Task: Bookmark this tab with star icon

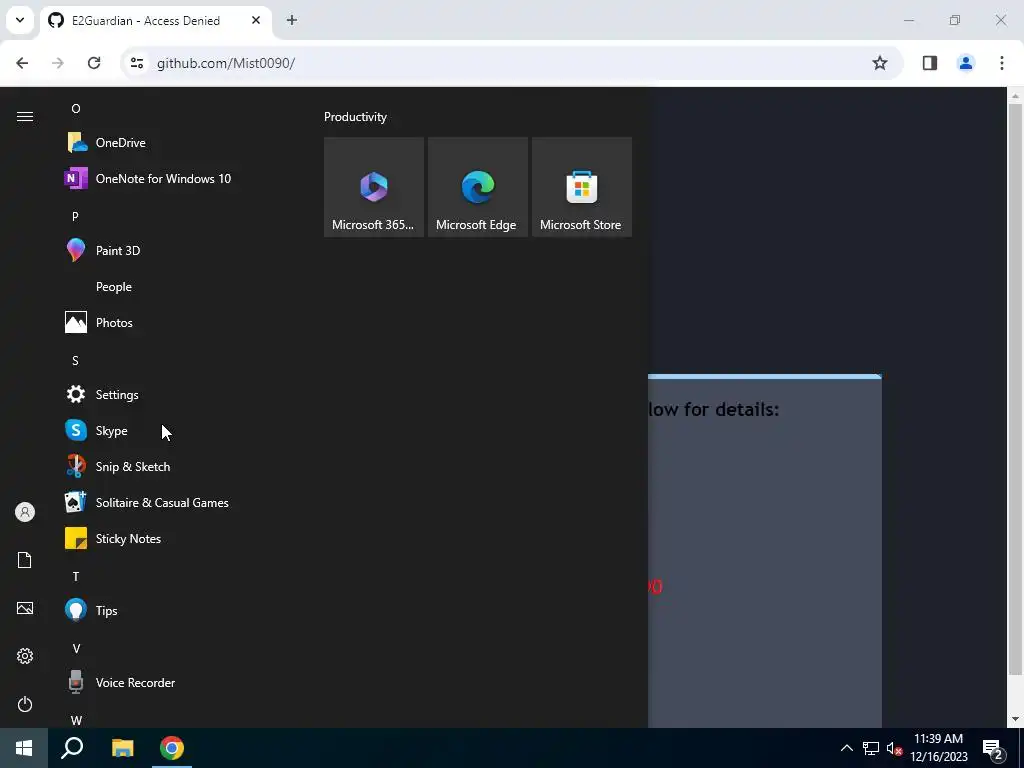Action: pos(880,63)
